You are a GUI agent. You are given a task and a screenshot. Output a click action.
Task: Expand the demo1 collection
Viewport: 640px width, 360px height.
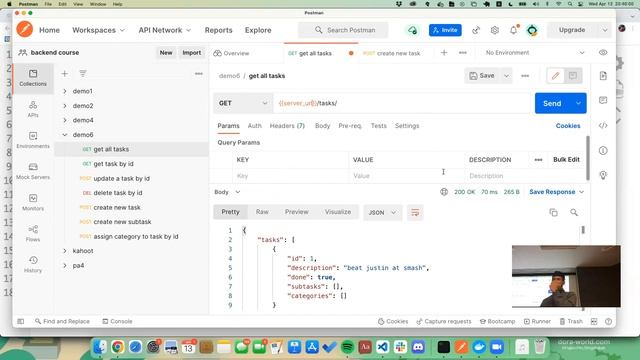coord(65,91)
